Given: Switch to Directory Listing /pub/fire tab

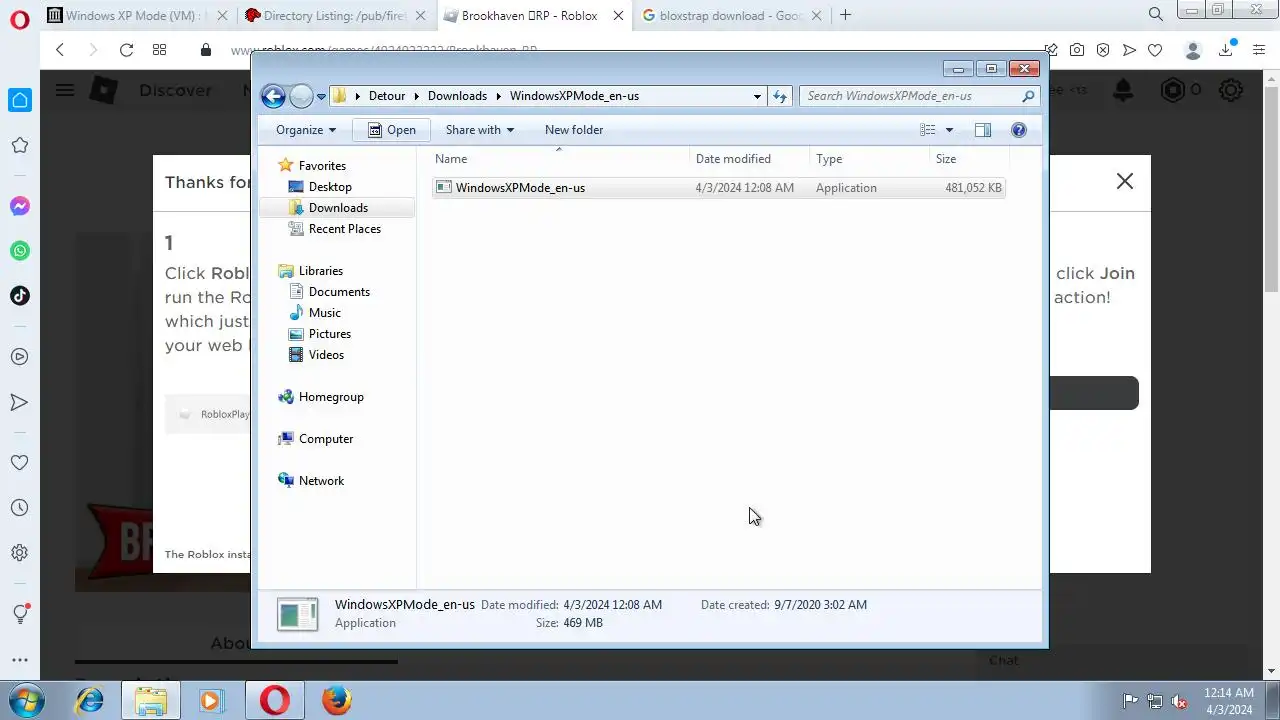Looking at the screenshot, I should tap(335, 15).
